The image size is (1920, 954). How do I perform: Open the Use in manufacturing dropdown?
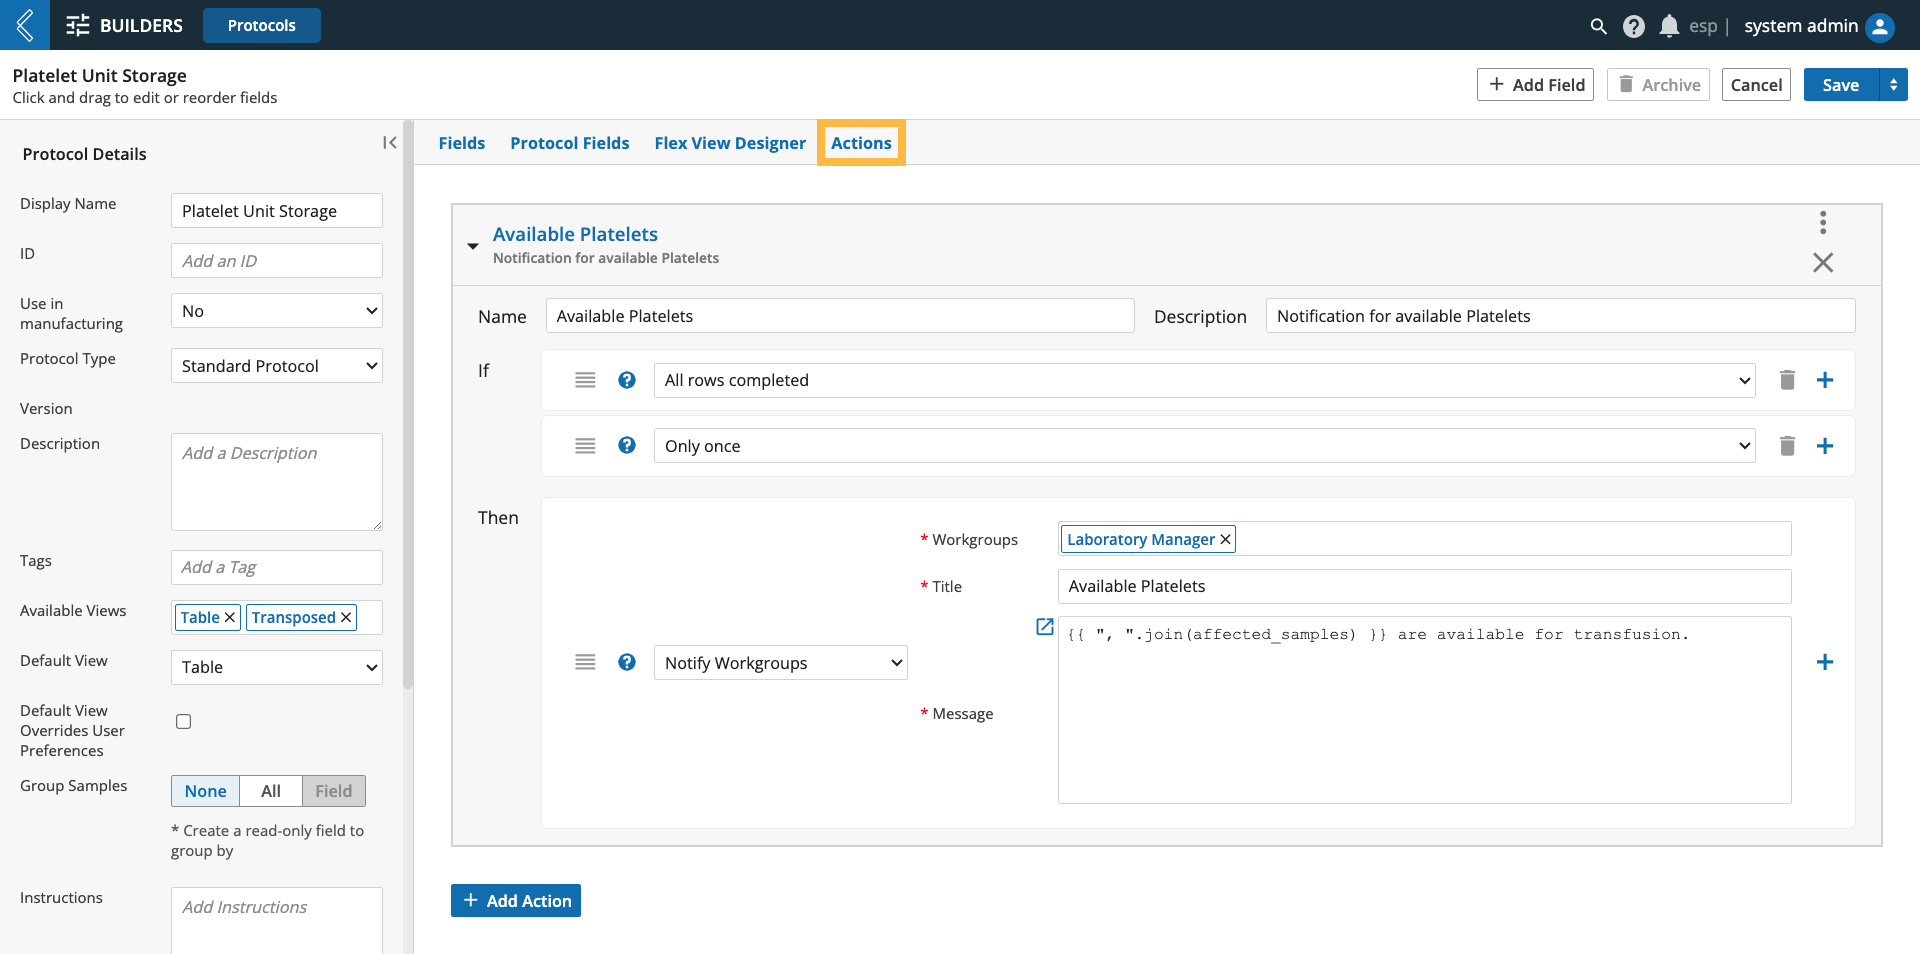point(277,311)
